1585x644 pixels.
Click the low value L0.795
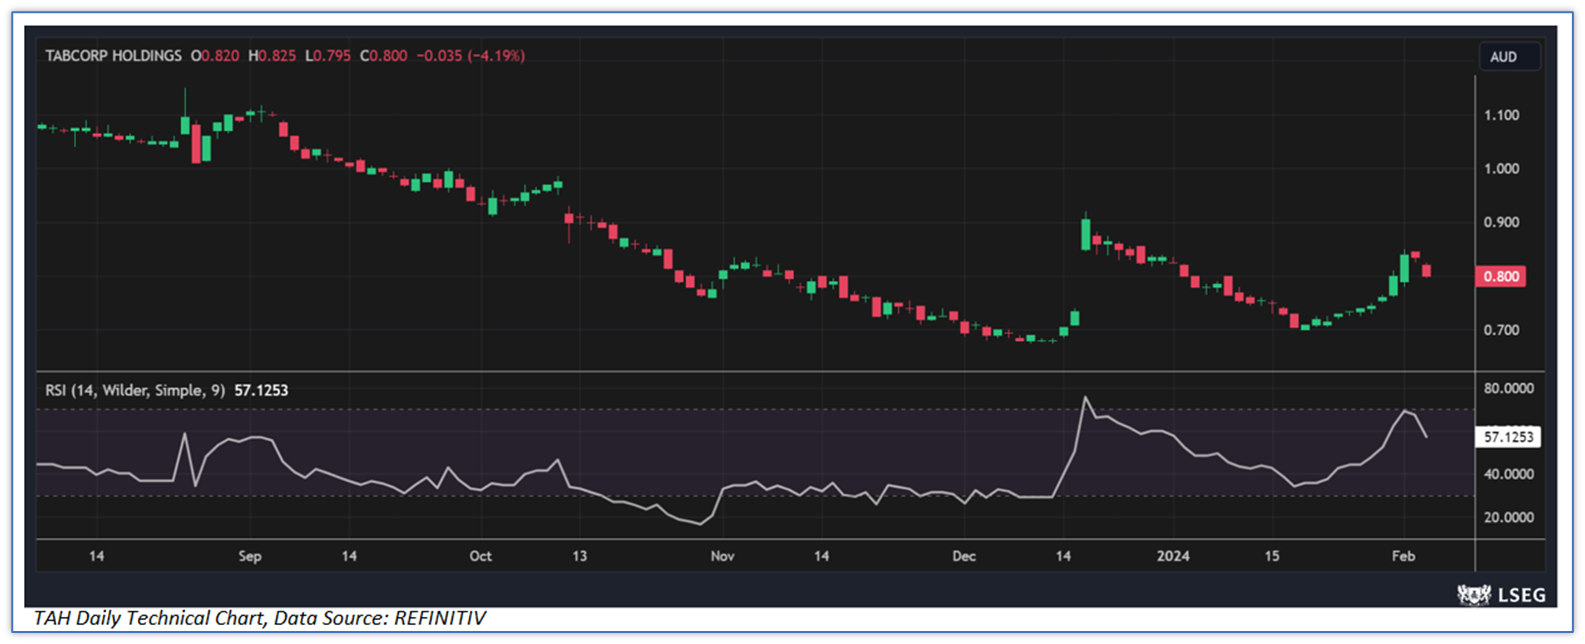pyautogui.click(x=328, y=56)
